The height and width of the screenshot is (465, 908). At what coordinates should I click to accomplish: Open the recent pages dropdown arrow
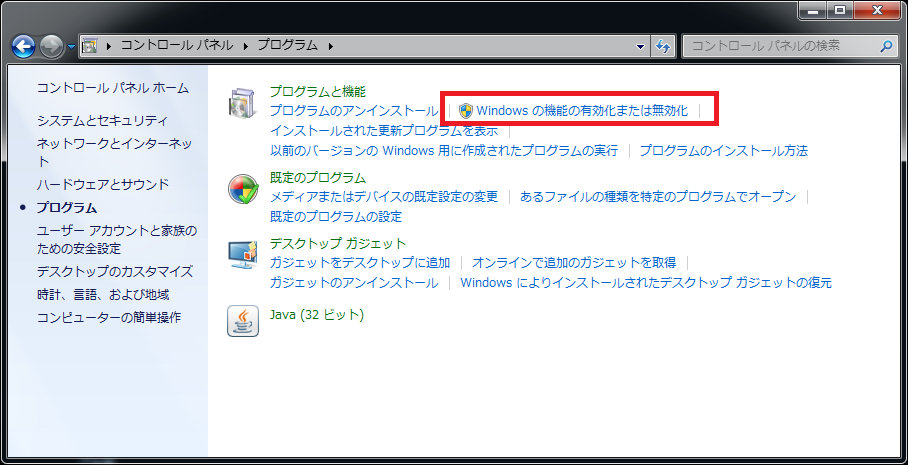point(71,47)
